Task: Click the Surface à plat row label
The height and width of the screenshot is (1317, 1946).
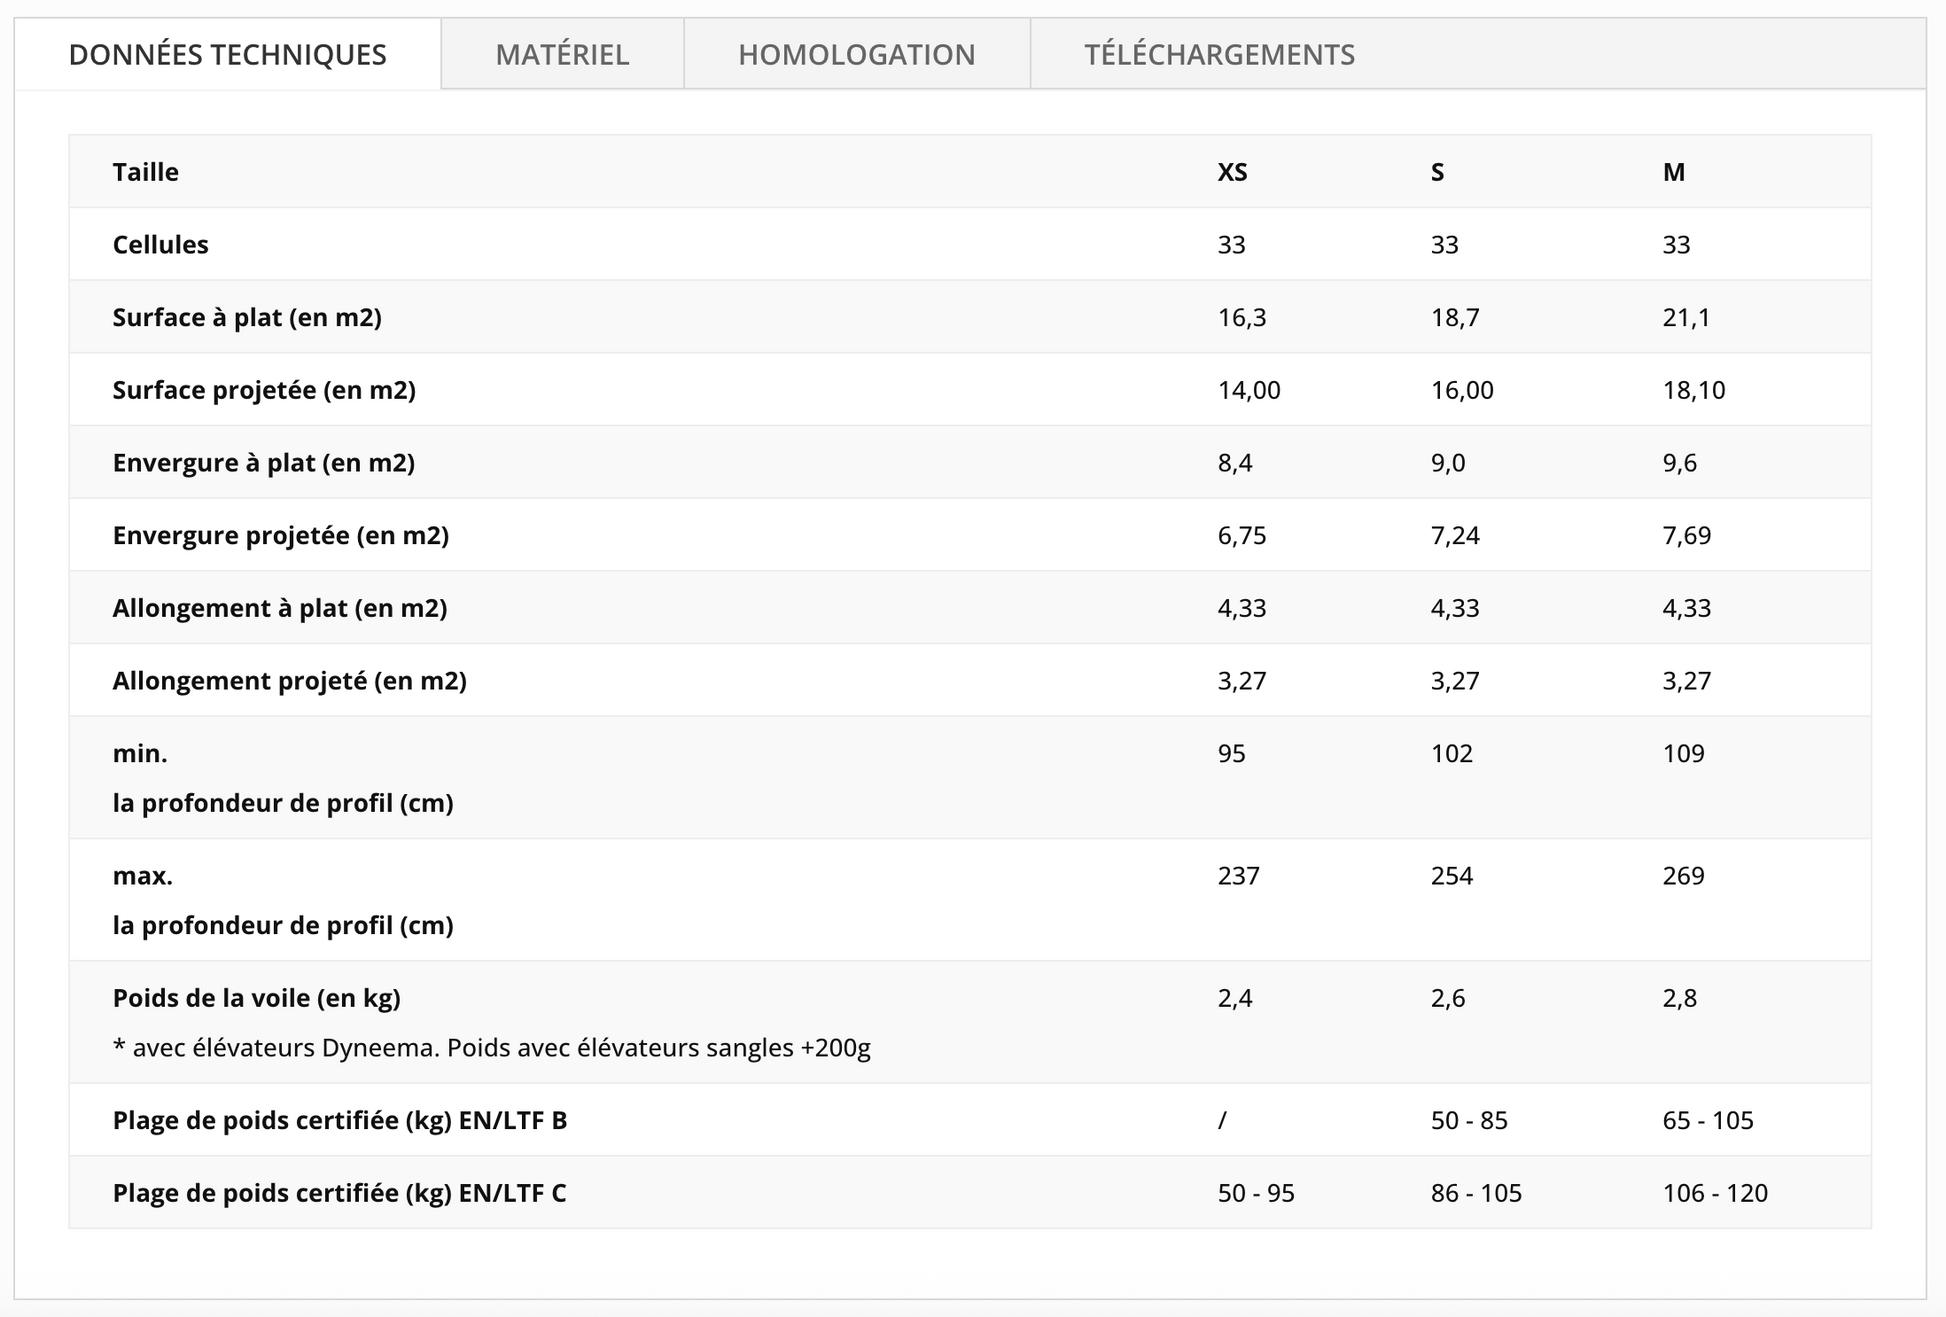Action: click(x=247, y=317)
